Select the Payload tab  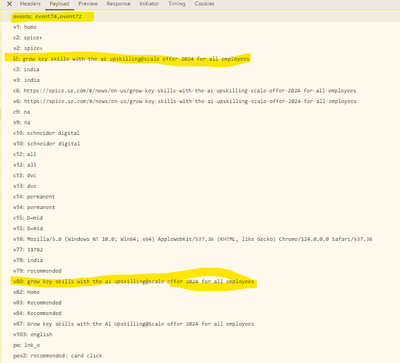(x=59, y=4)
